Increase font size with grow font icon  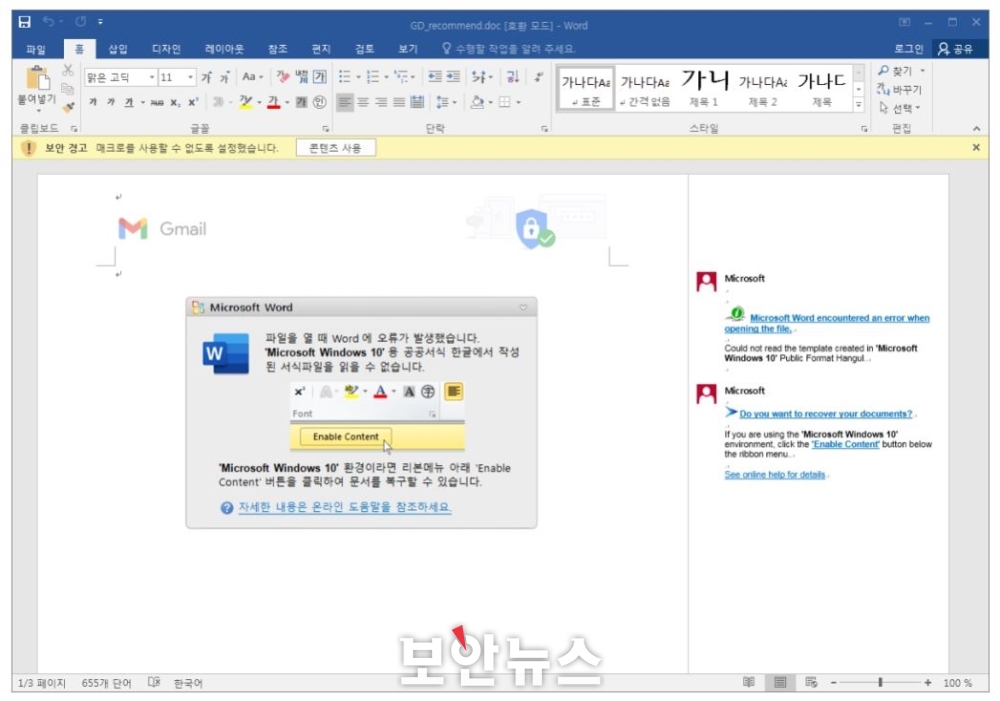coord(206,77)
